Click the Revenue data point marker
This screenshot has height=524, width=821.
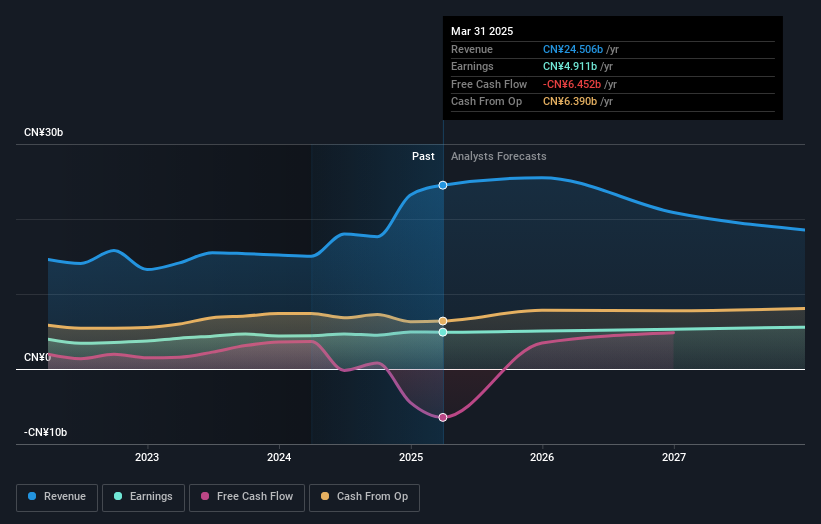443,185
